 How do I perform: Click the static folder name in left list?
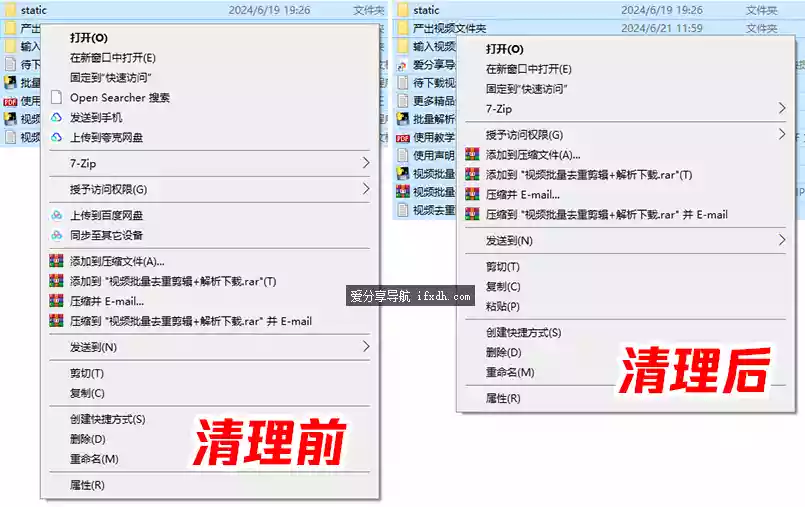(x=33, y=10)
